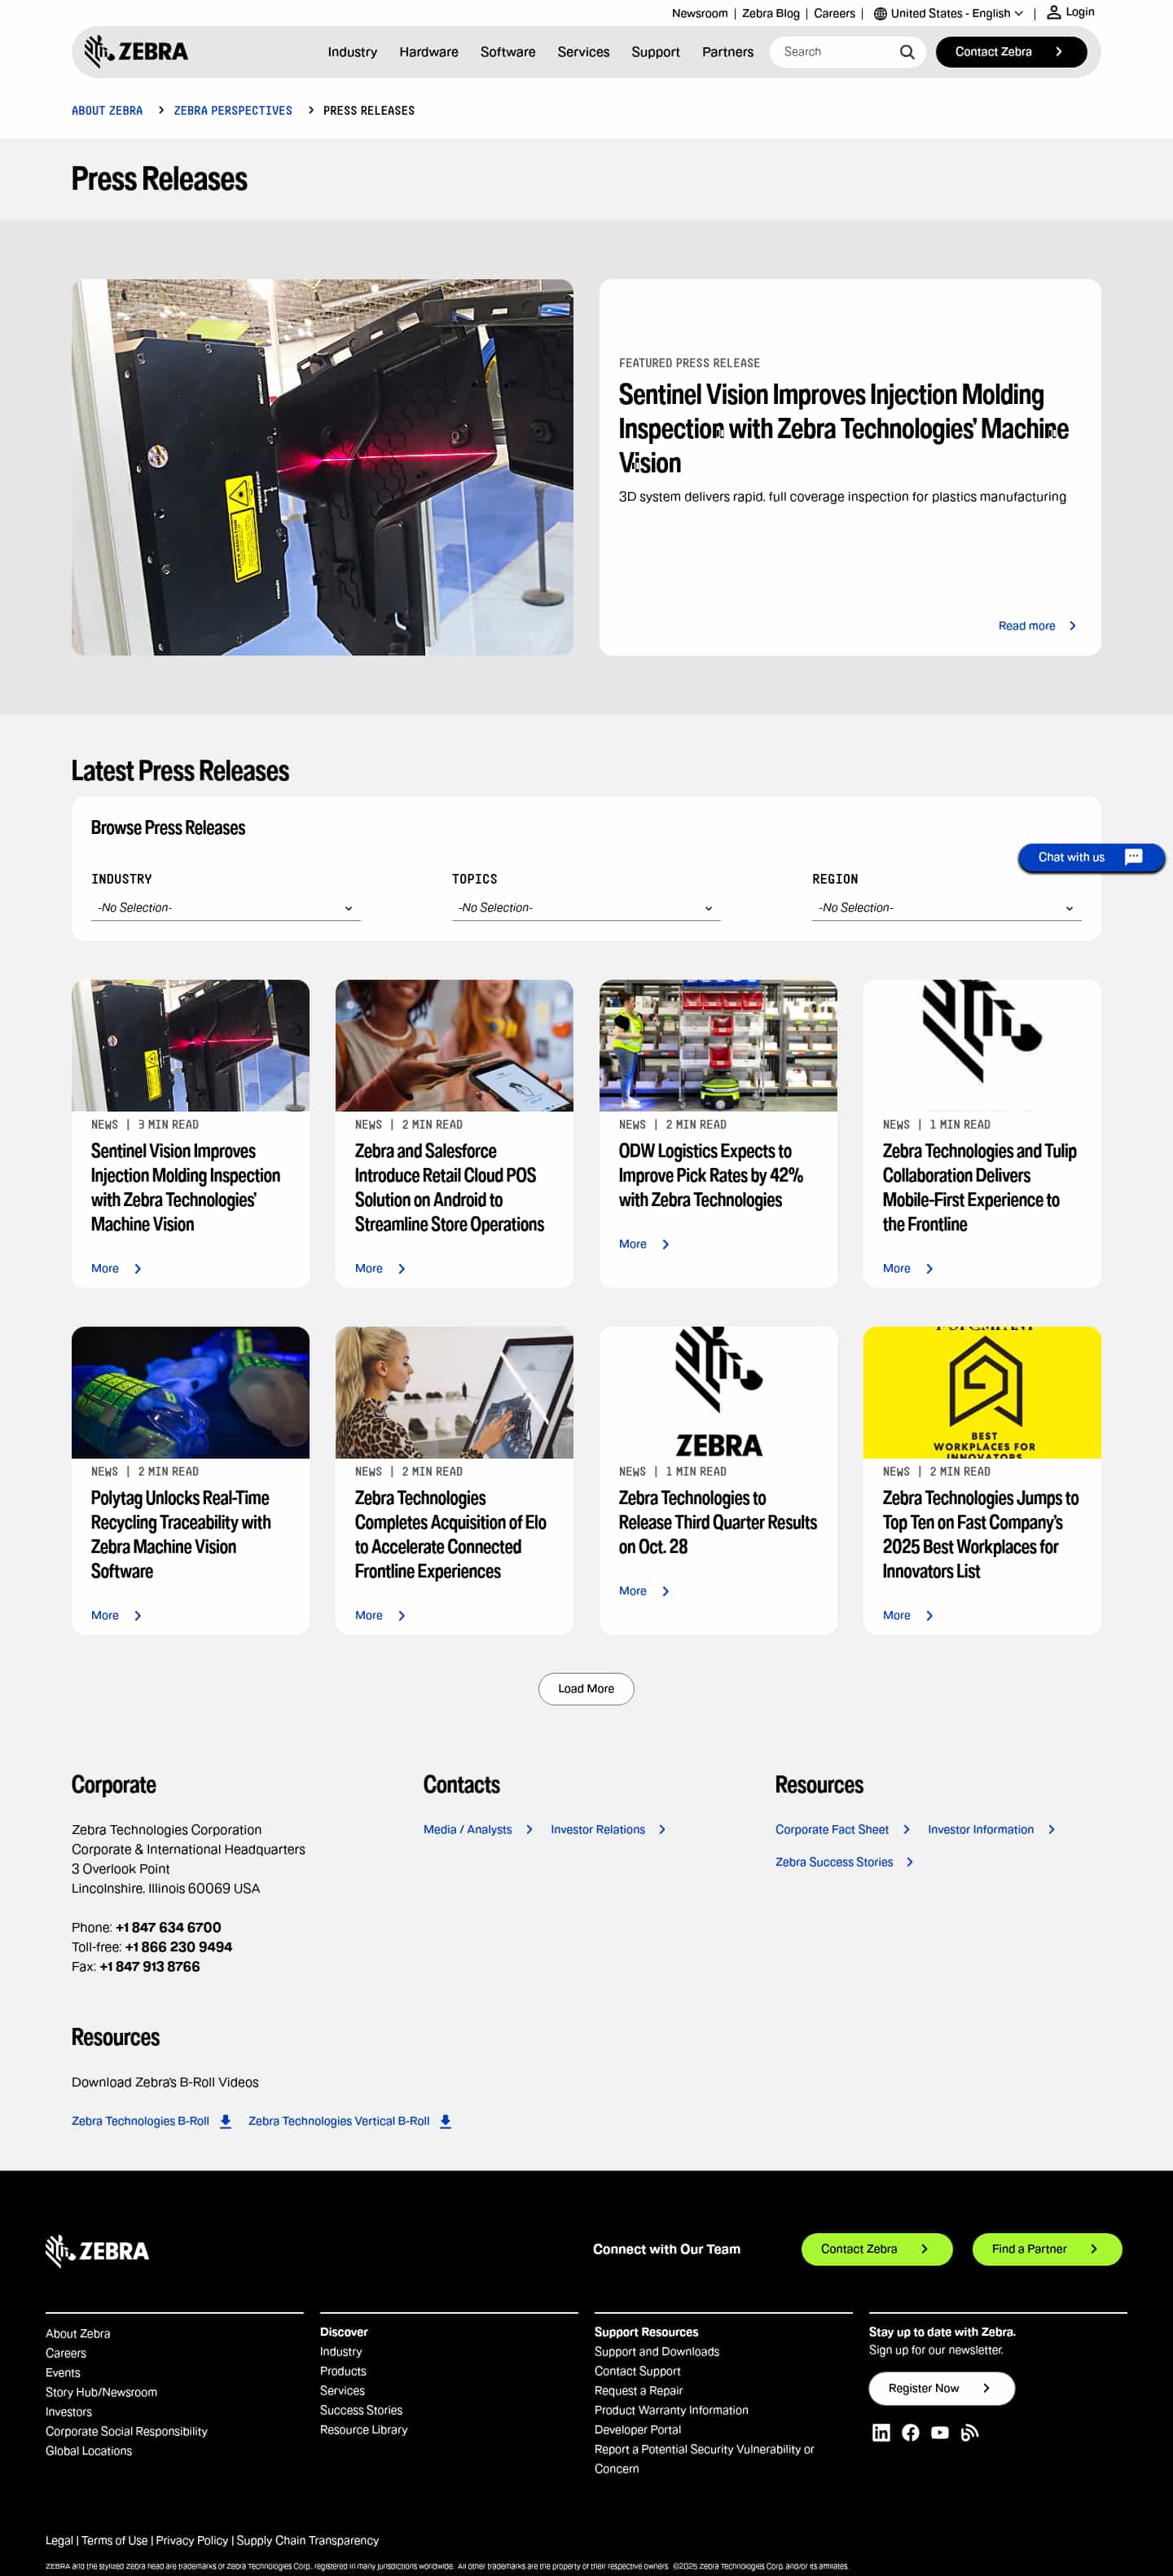Open the Region filter dropdown
This screenshot has height=2576, width=1173.
click(946, 908)
